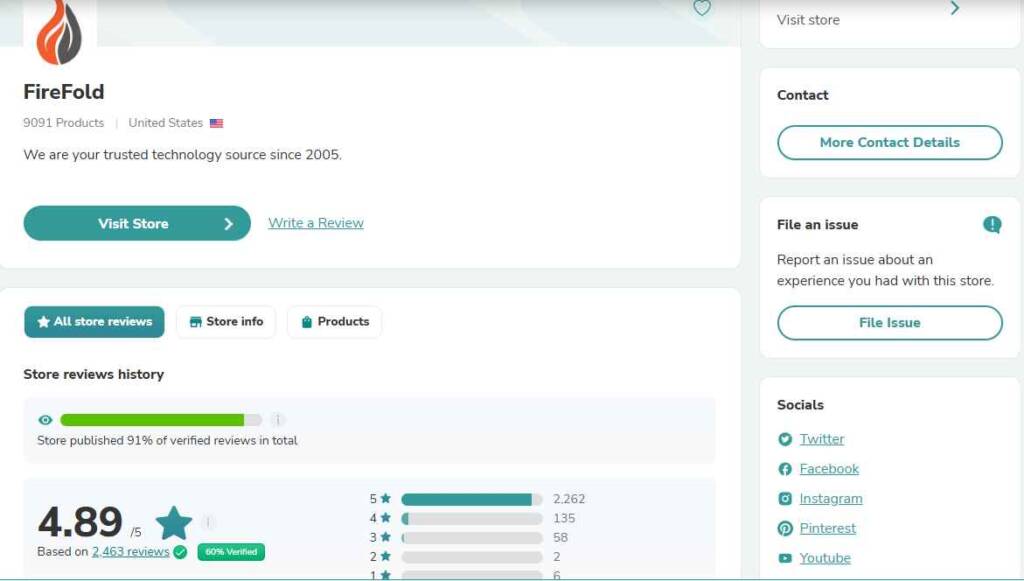
Task: Toggle the eye icon for published reviews
Action: [45, 420]
